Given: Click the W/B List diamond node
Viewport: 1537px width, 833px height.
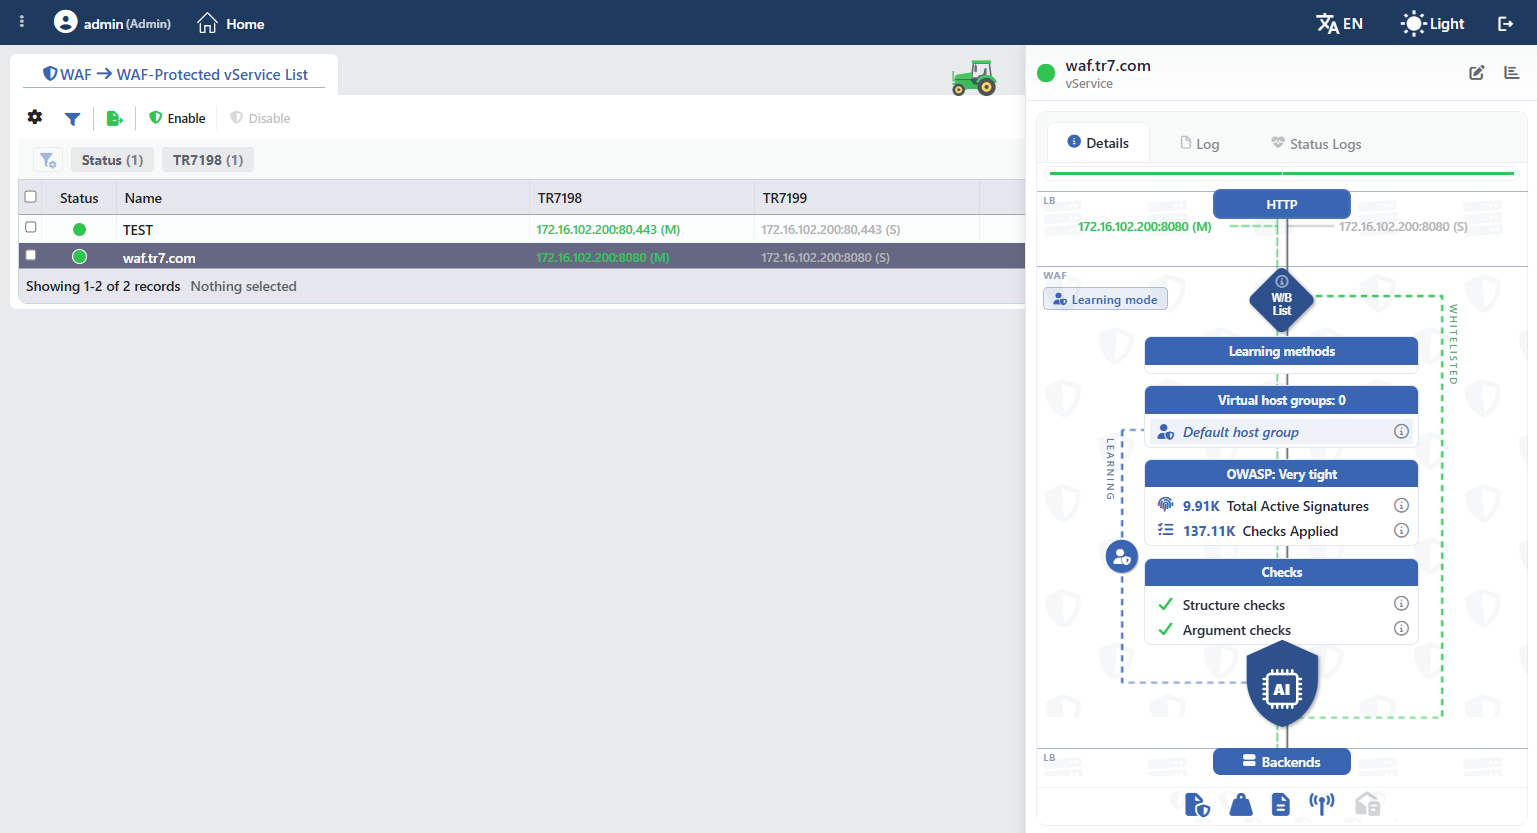Looking at the screenshot, I should [x=1282, y=299].
